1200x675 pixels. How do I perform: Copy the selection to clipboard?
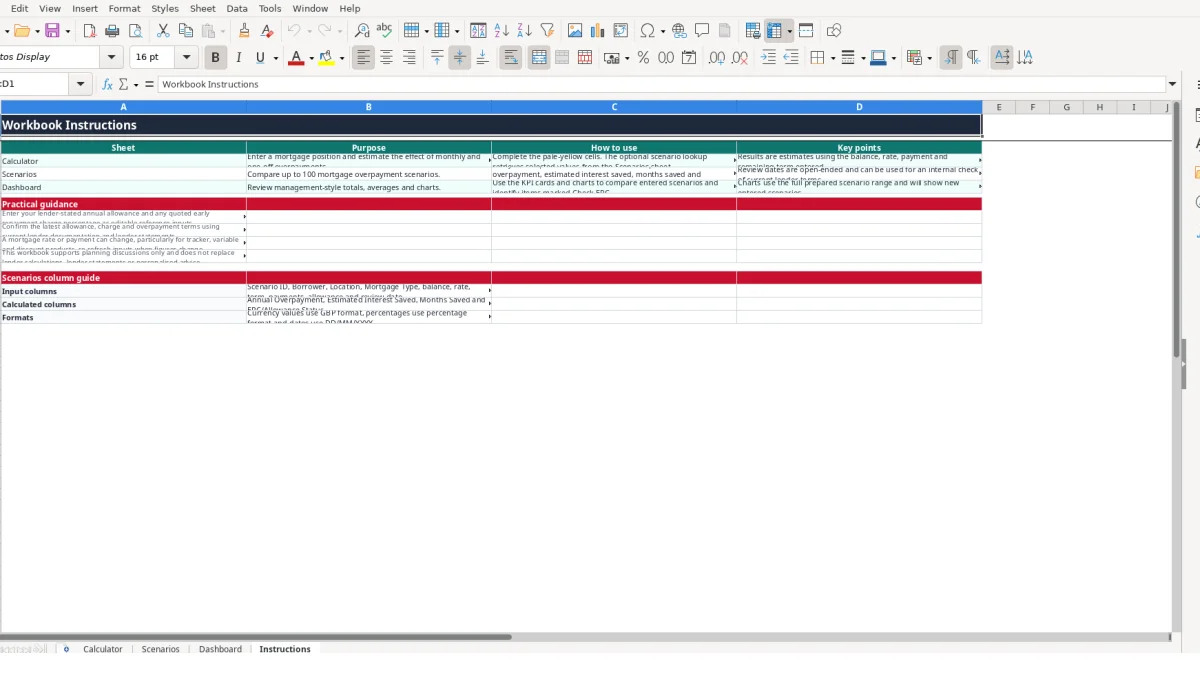185,31
